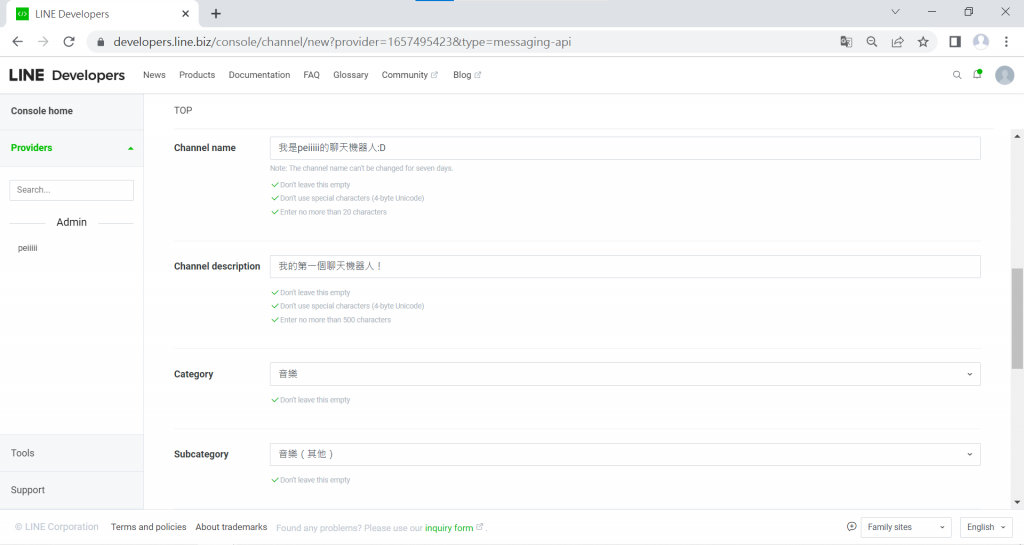1024x545 pixels.
Task: Open Chrome's three-dot menu
Action: point(1006,42)
